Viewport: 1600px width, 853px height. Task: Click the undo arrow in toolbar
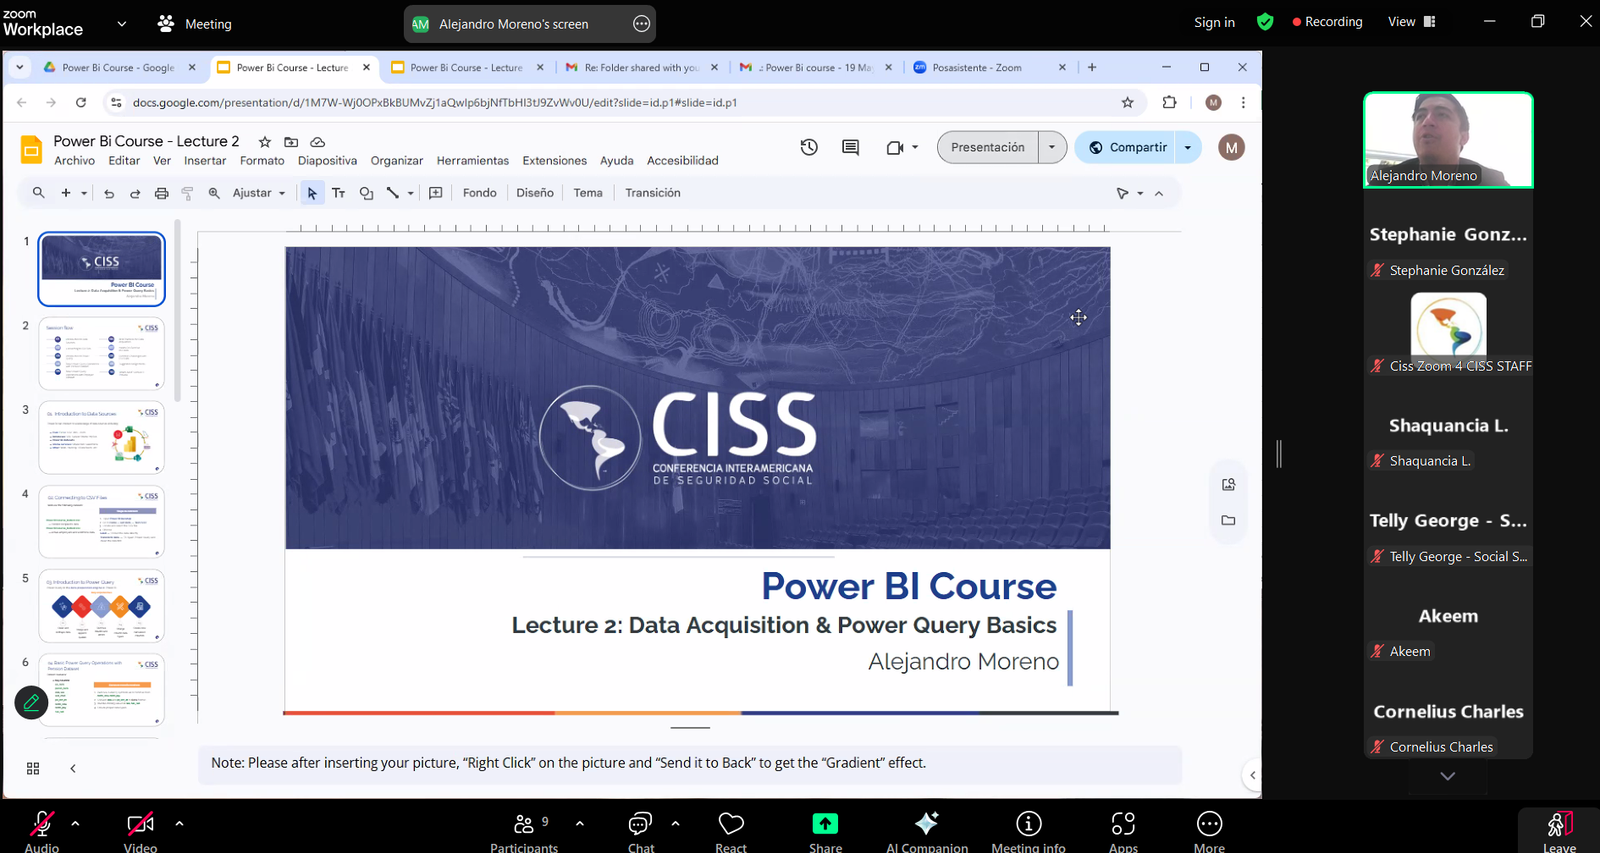click(x=109, y=193)
